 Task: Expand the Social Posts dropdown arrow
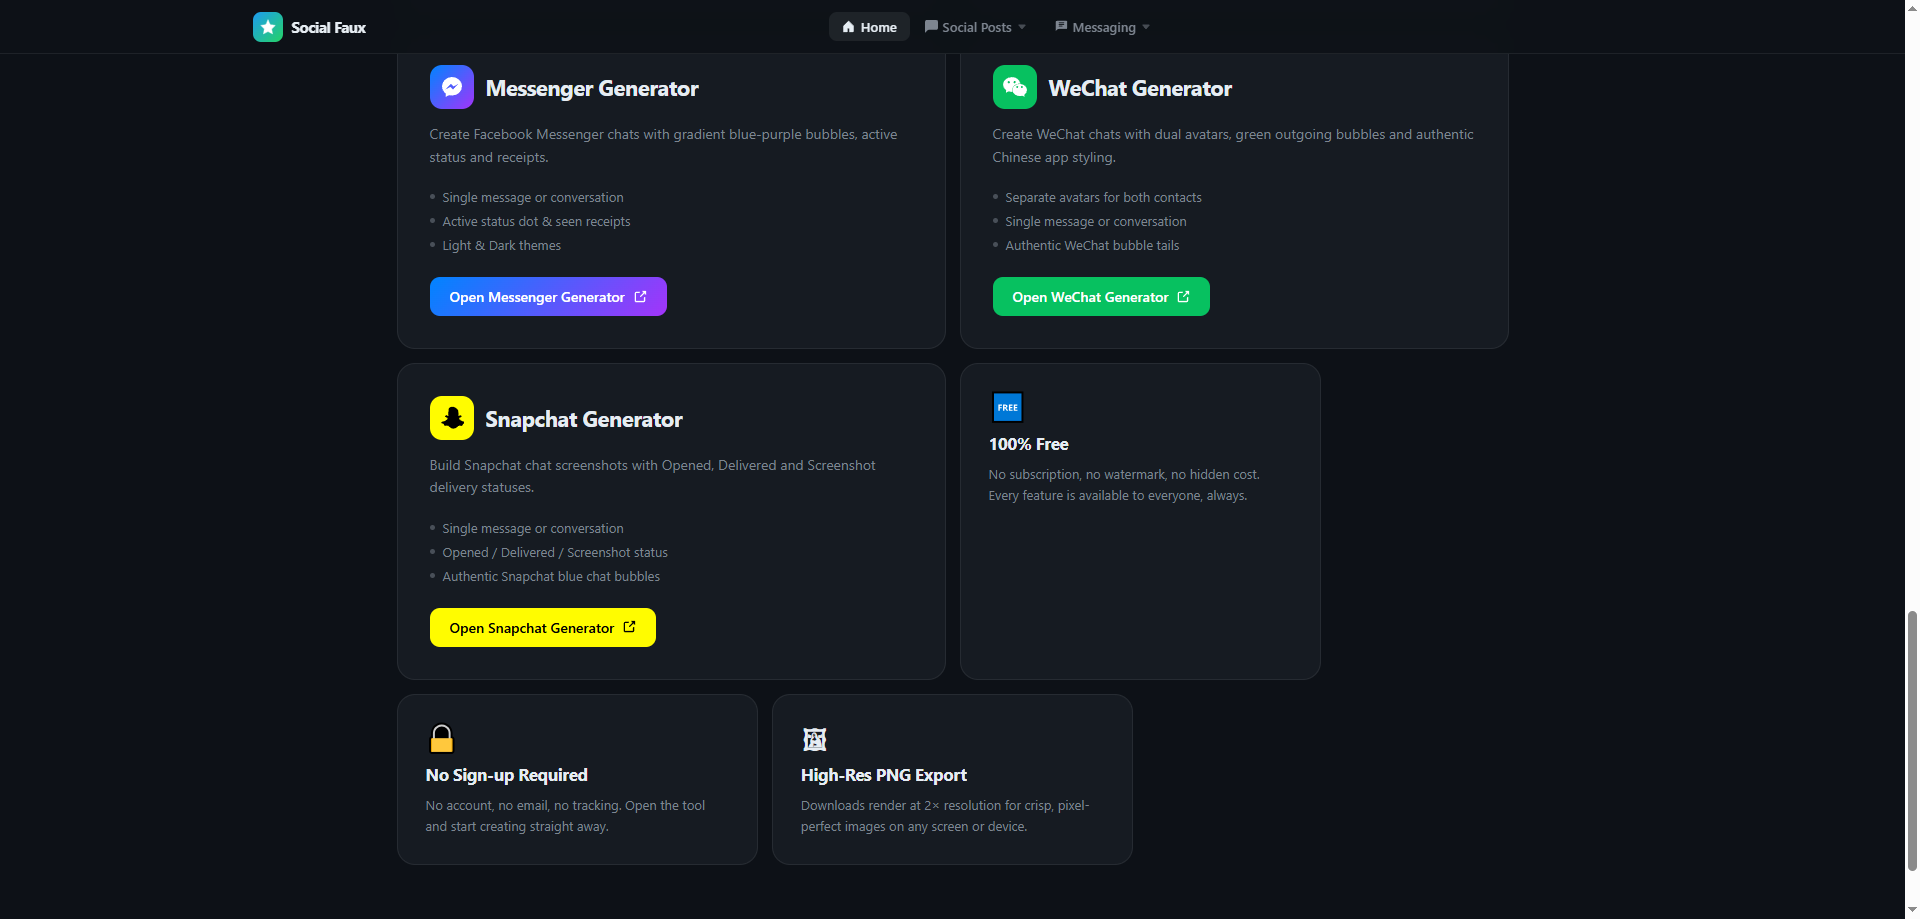[1022, 27]
